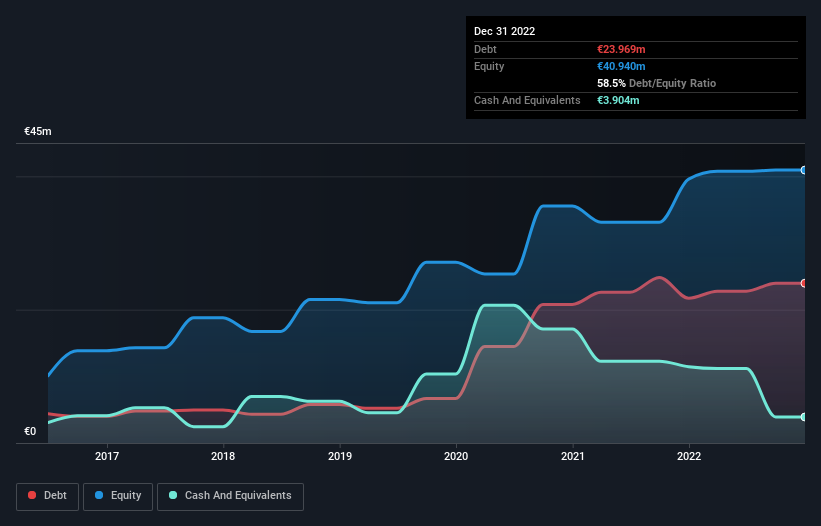Click the 2019 axis label
Screen dimensions: 821x526
[x=340, y=456]
